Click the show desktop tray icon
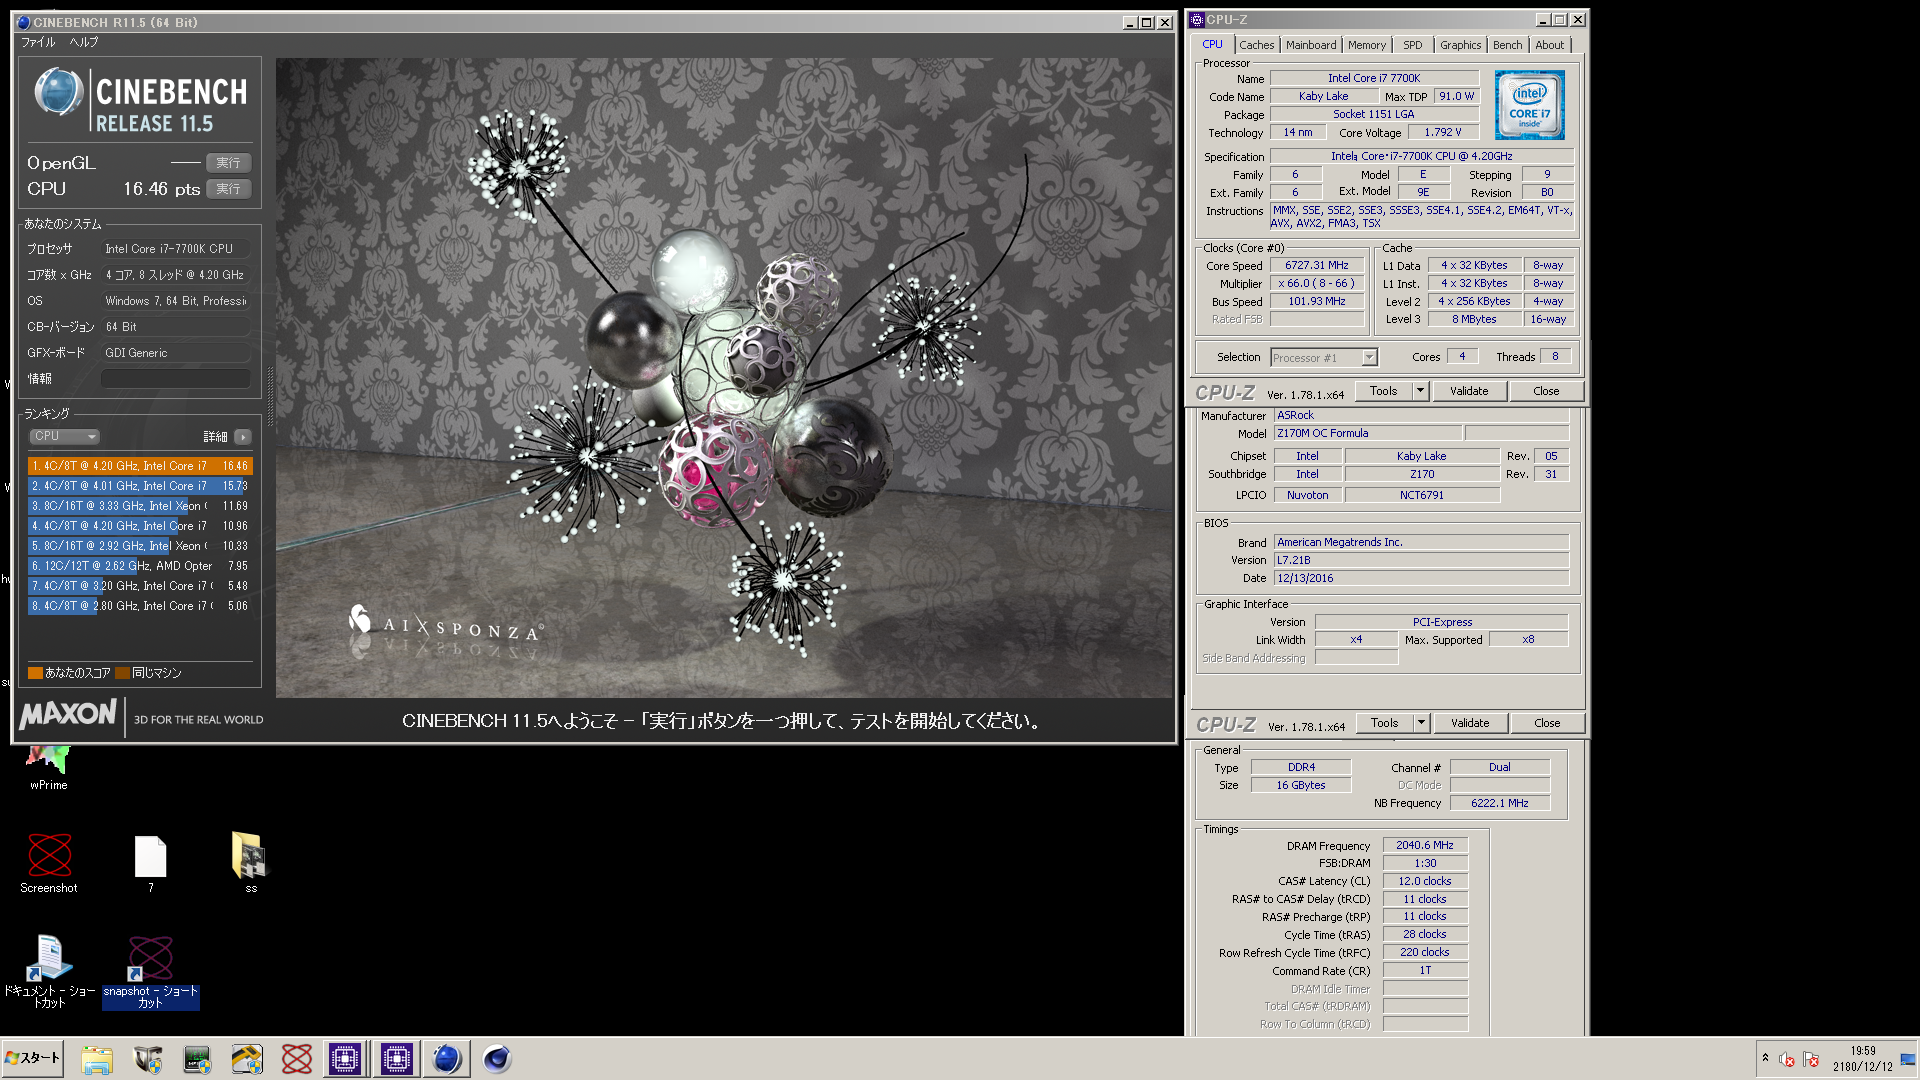1920x1080 pixels. tap(1908, 1059)
